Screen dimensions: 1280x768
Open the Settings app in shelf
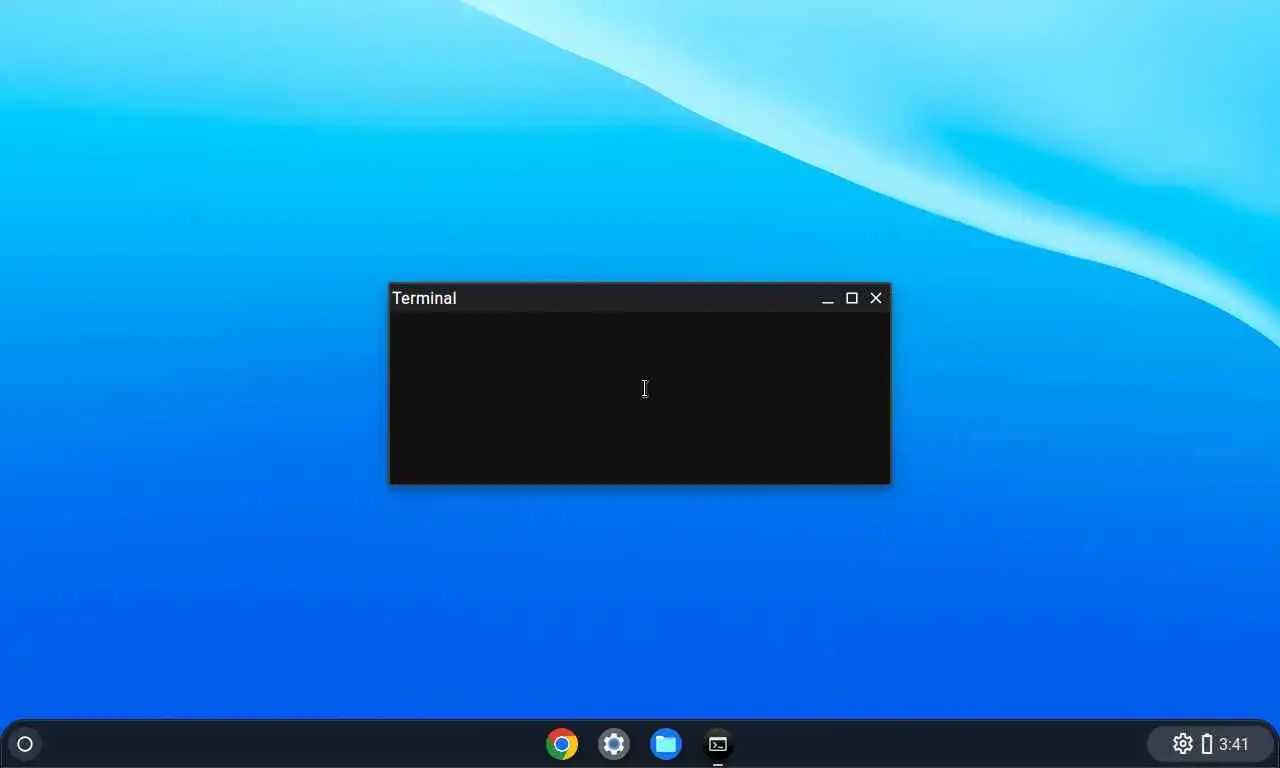click(x=614, y=744)
